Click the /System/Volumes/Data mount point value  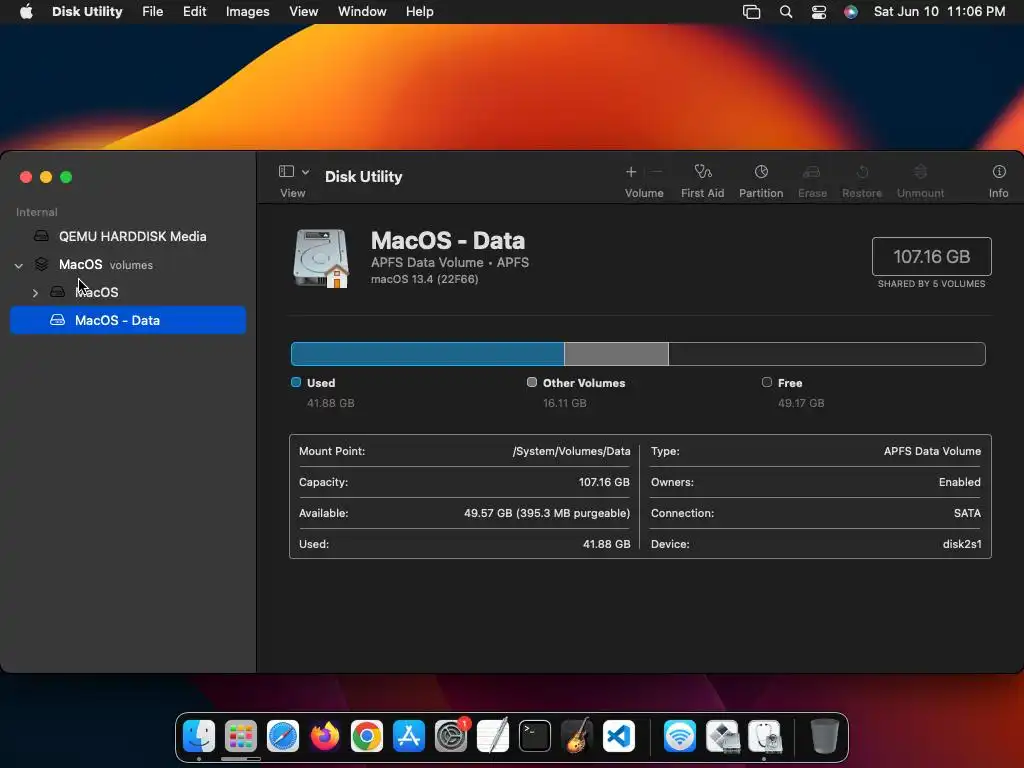pyautogui.click(x=571, y=451)
